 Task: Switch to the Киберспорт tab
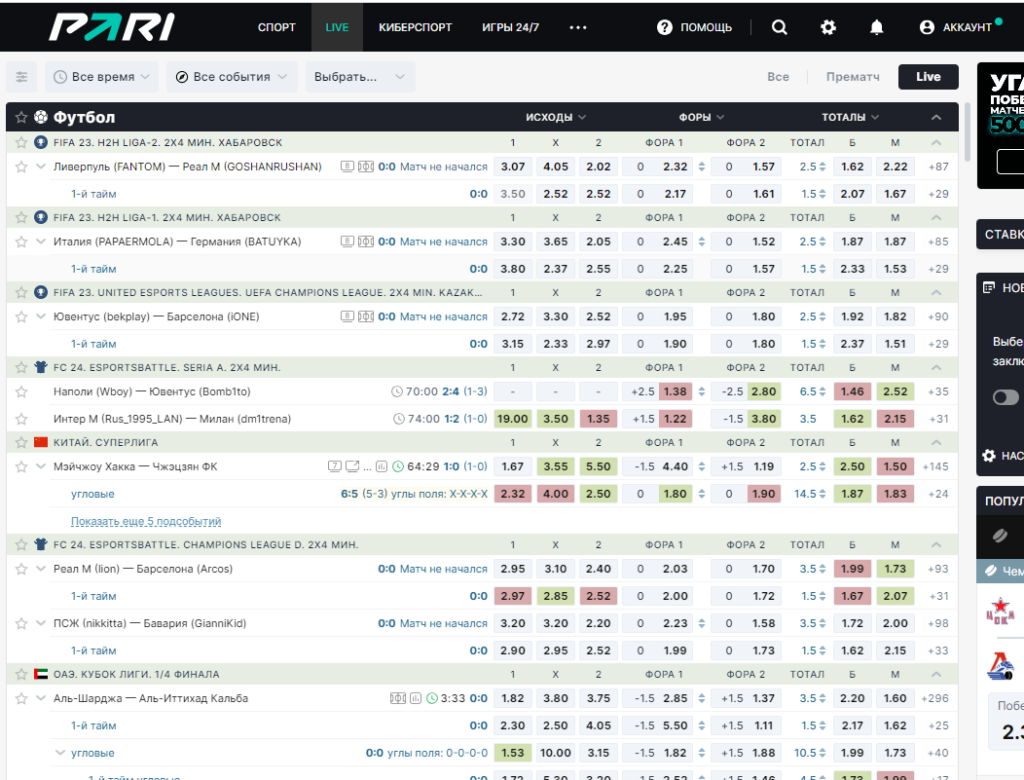415,27
